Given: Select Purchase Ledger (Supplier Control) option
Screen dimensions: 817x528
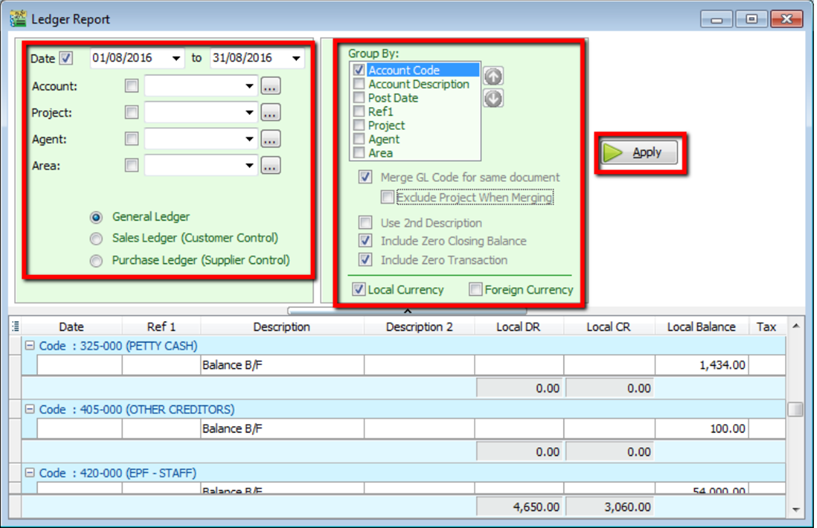Looking at the screenshot, I should click(x=96, y=261).
